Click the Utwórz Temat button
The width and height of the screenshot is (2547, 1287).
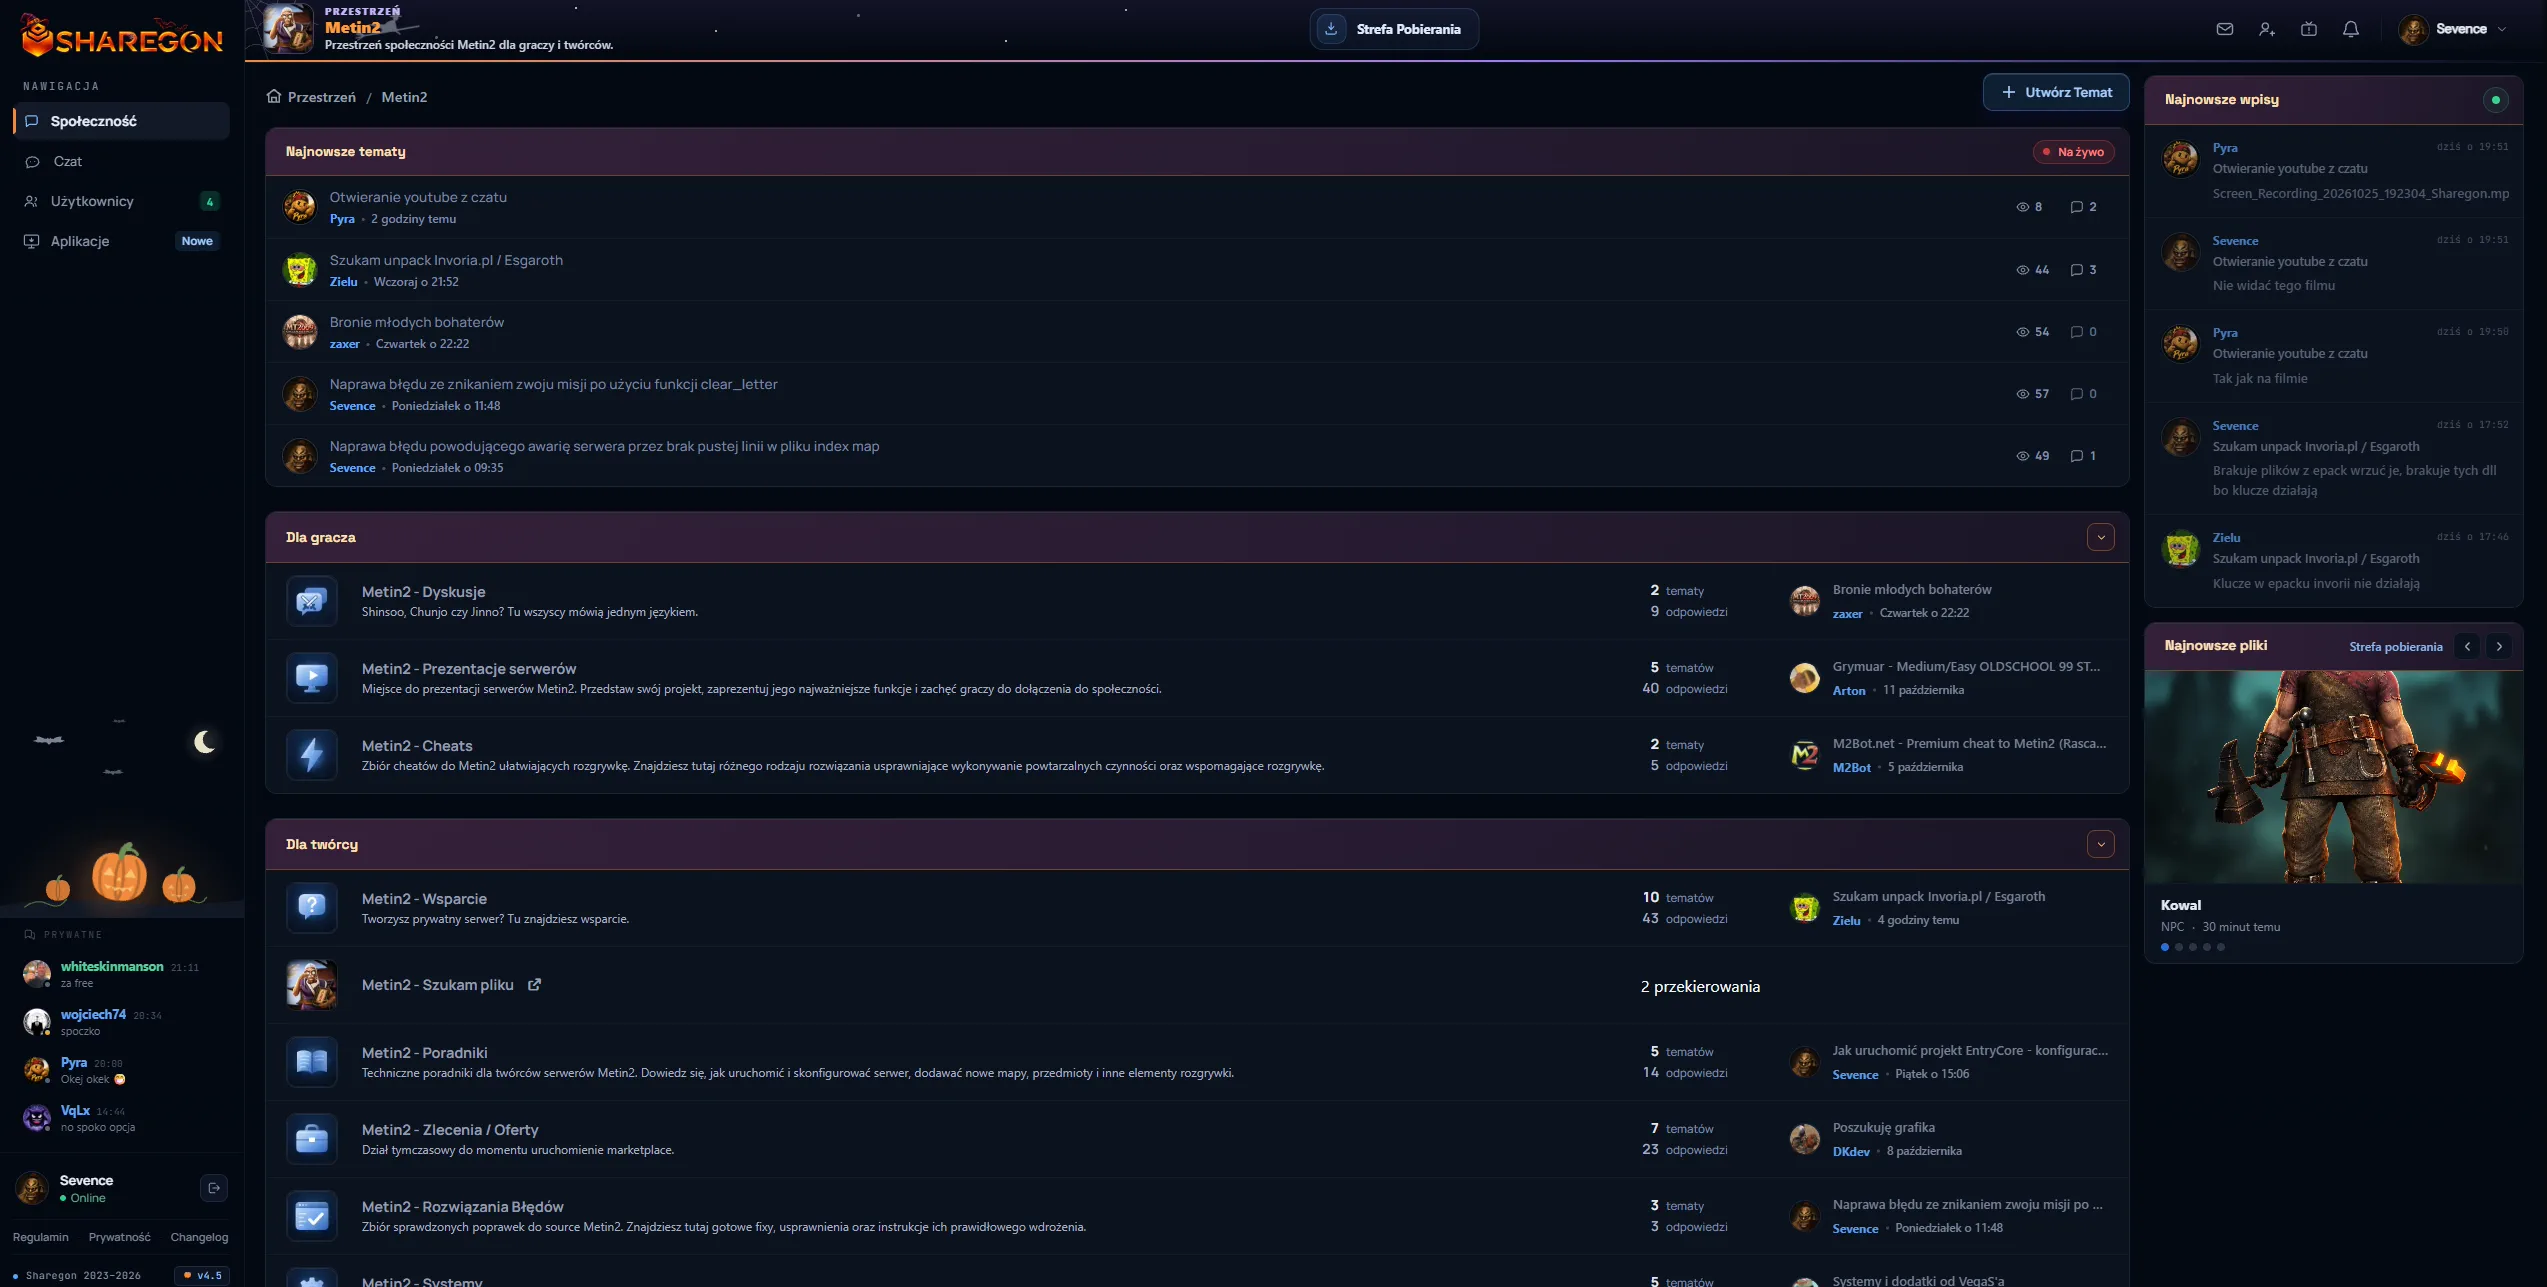(2056, 92)
